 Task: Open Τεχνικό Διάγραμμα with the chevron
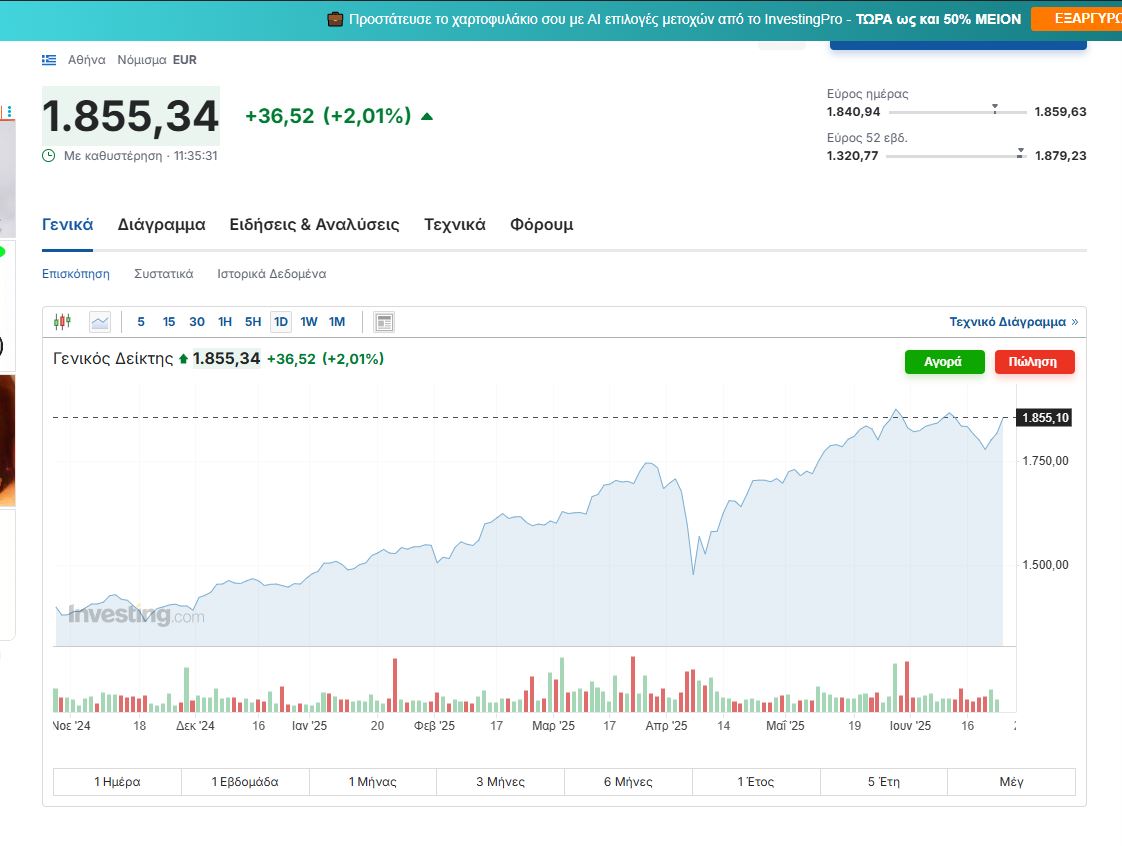[1013, 322]
